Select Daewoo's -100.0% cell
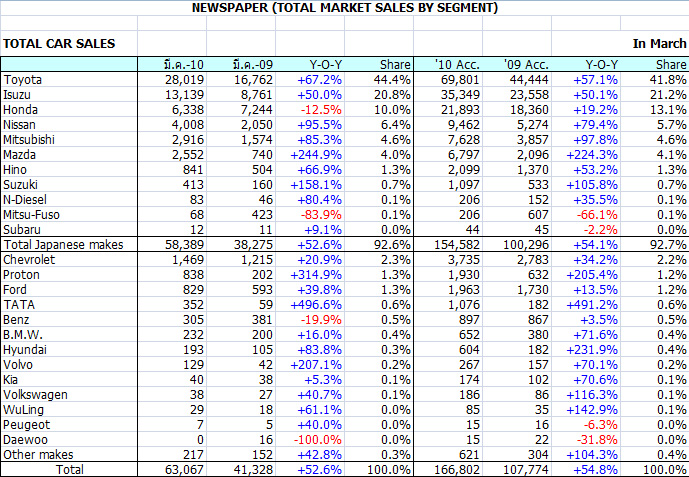Viewport: 689px width, 477px height. click(x=319, y=439)
